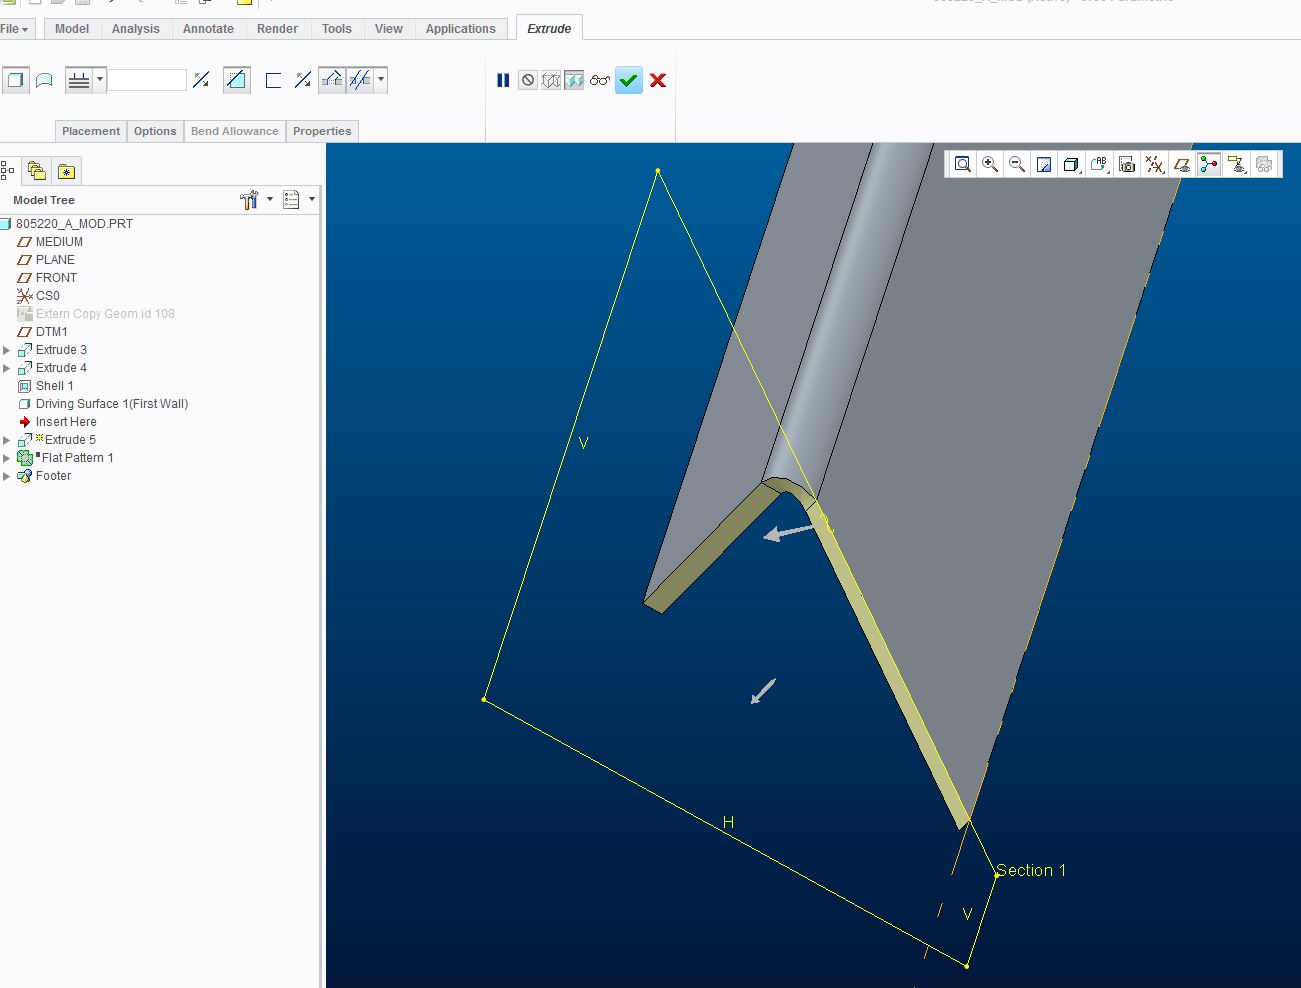The width and height of the screenshot is (1301, 988).
Task: Accept the feature with the green checkmark
Action: [629, 80]
